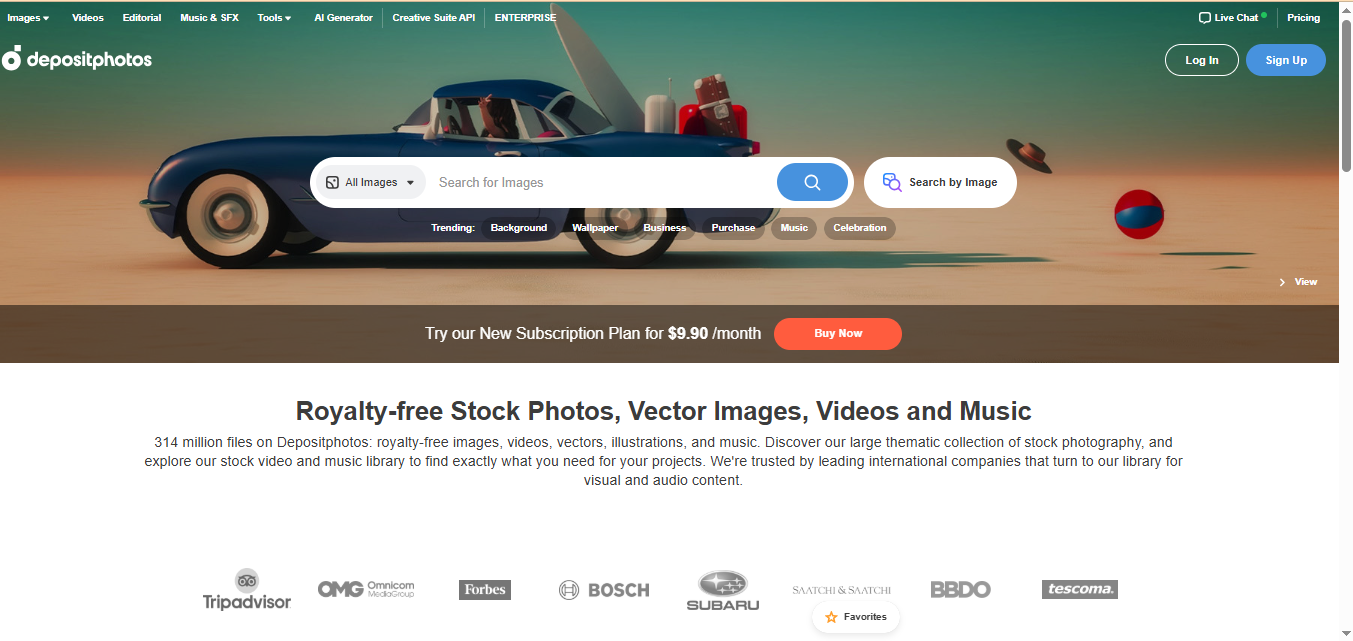This screenshot has height=641, width=1353.
Task: Click the Tripadvisor logo
Action: pos(246,589)
